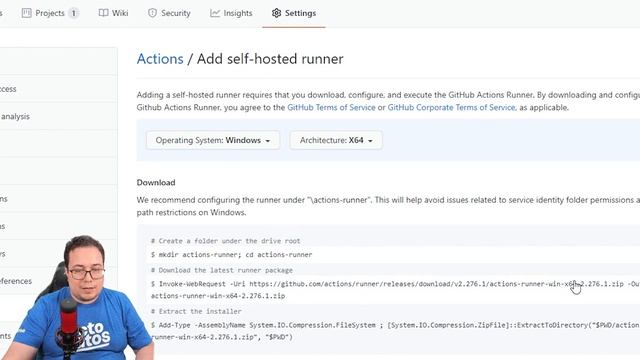Open the Operating System dropdown
Screen dimensions: 640x360
pos(213,140)
